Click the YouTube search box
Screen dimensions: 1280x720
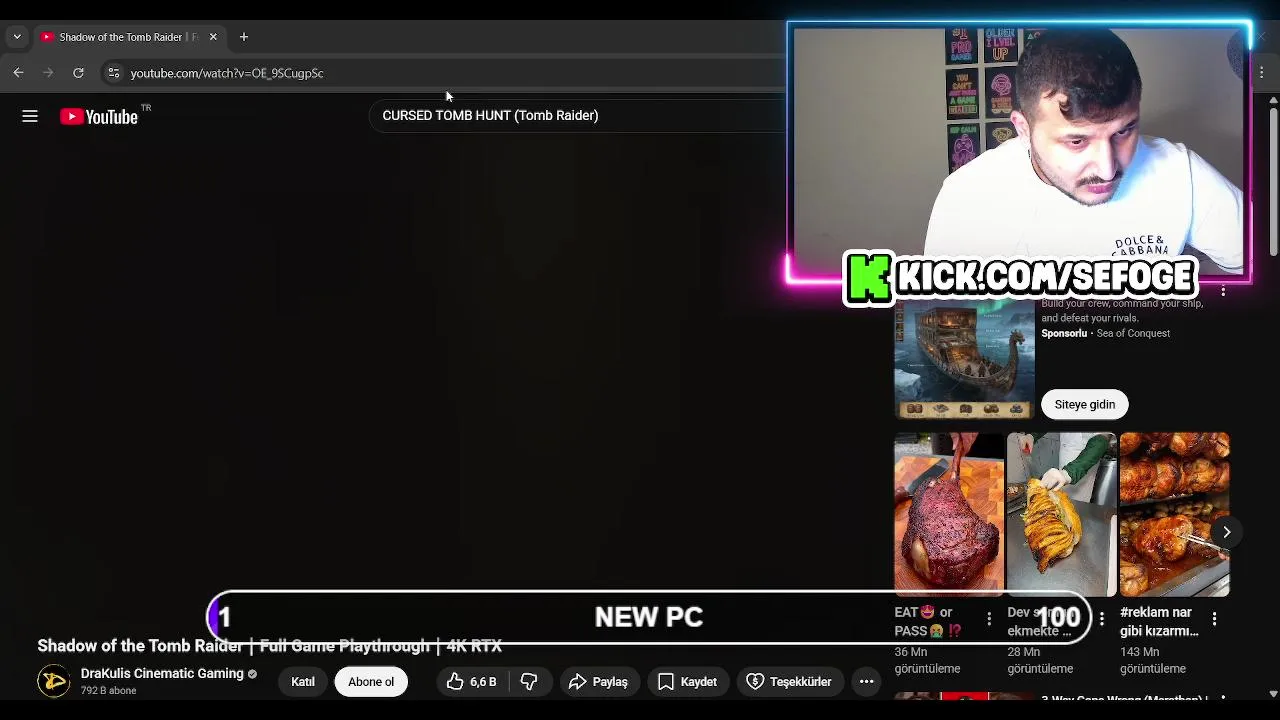(x=580, y=115)
